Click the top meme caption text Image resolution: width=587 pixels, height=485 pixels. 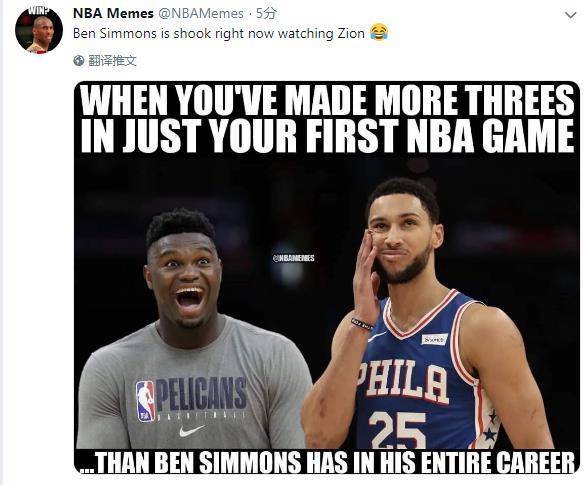coord(327,119)
